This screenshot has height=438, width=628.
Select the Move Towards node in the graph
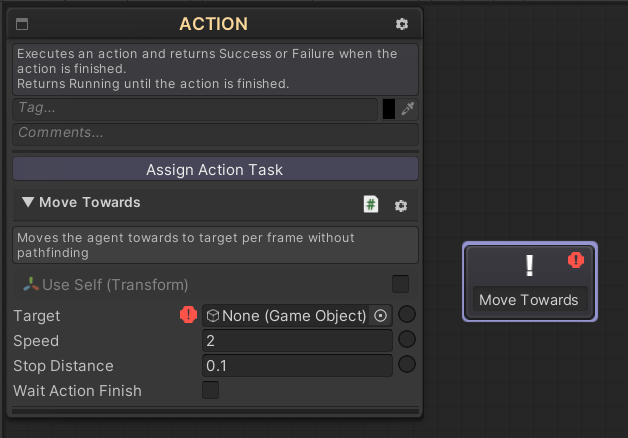coord(530,281)
